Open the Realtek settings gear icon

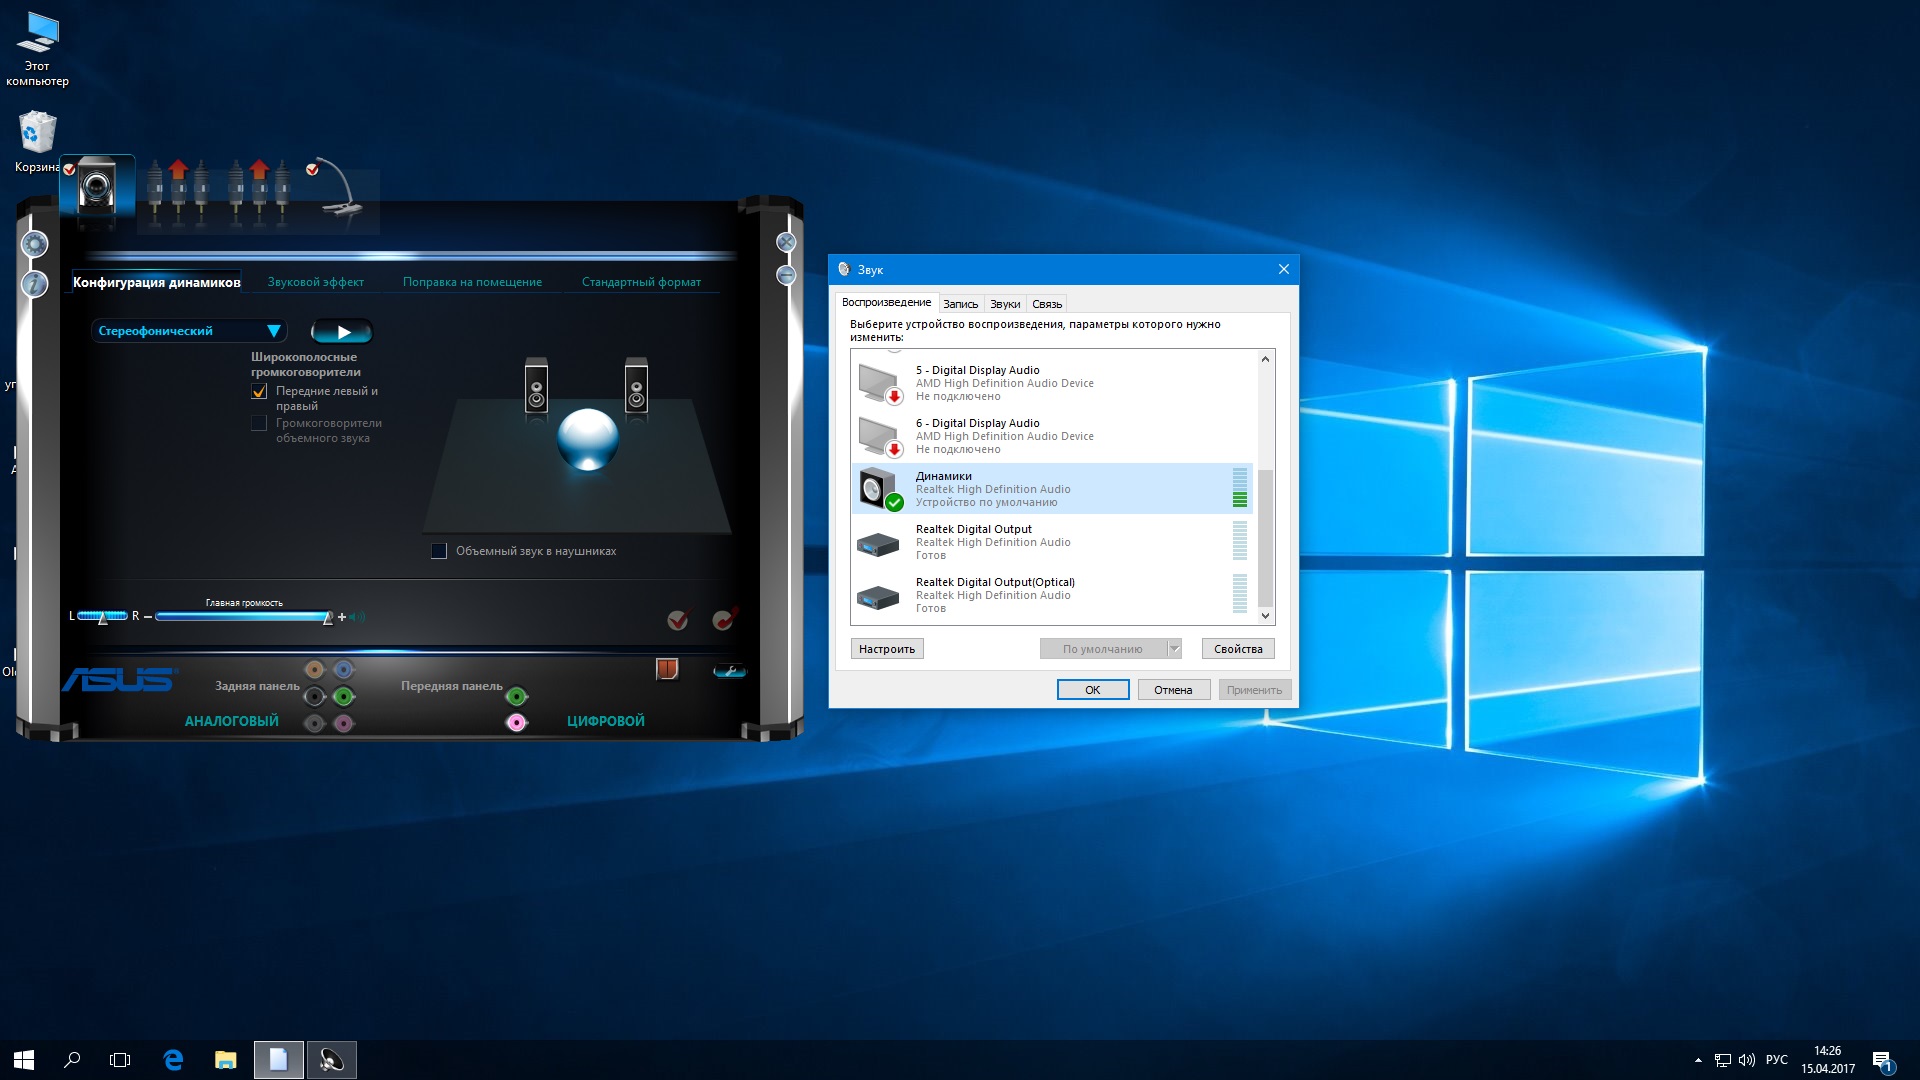(x=35, y=244)
